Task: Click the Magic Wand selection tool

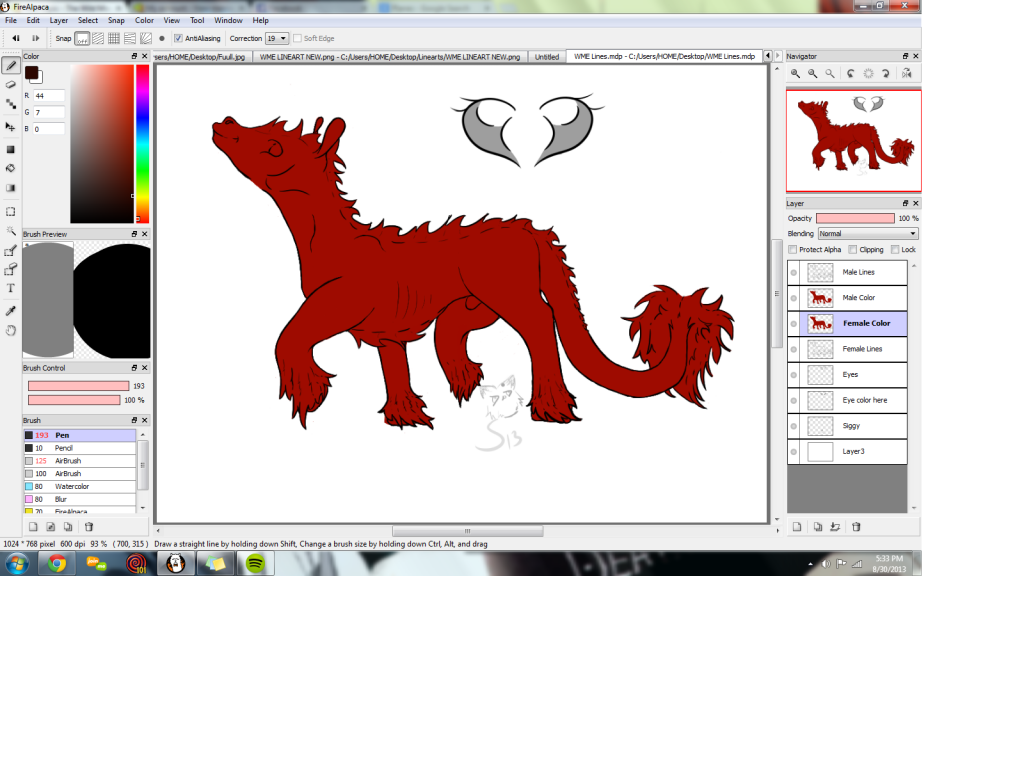Action: click(11, 230)
